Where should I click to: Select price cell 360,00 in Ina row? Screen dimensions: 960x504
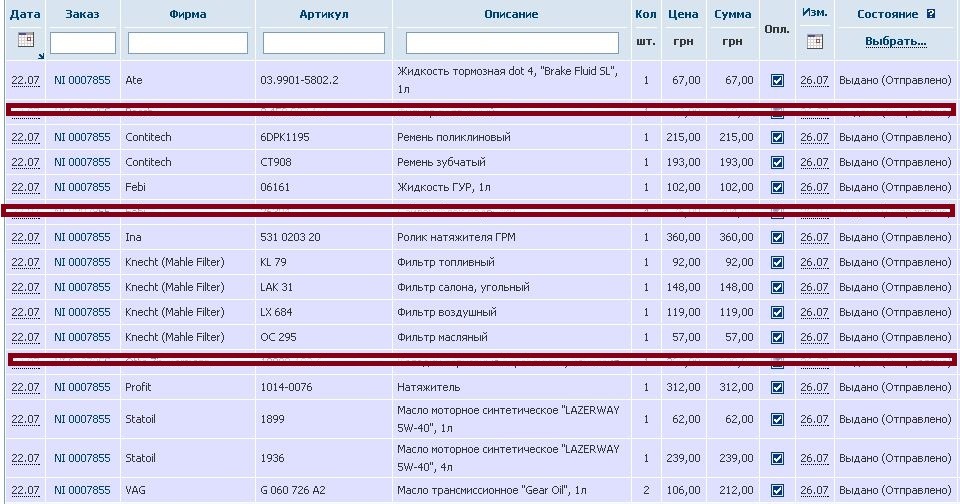[683, 237]
